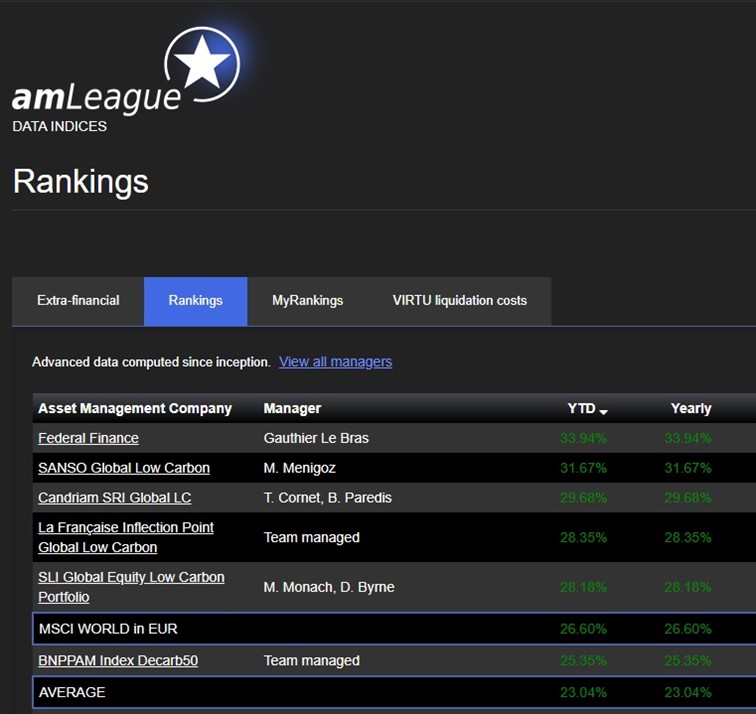Switch to MyRankings tab
This screenshot has width=756, height=714.
(308, 301)
